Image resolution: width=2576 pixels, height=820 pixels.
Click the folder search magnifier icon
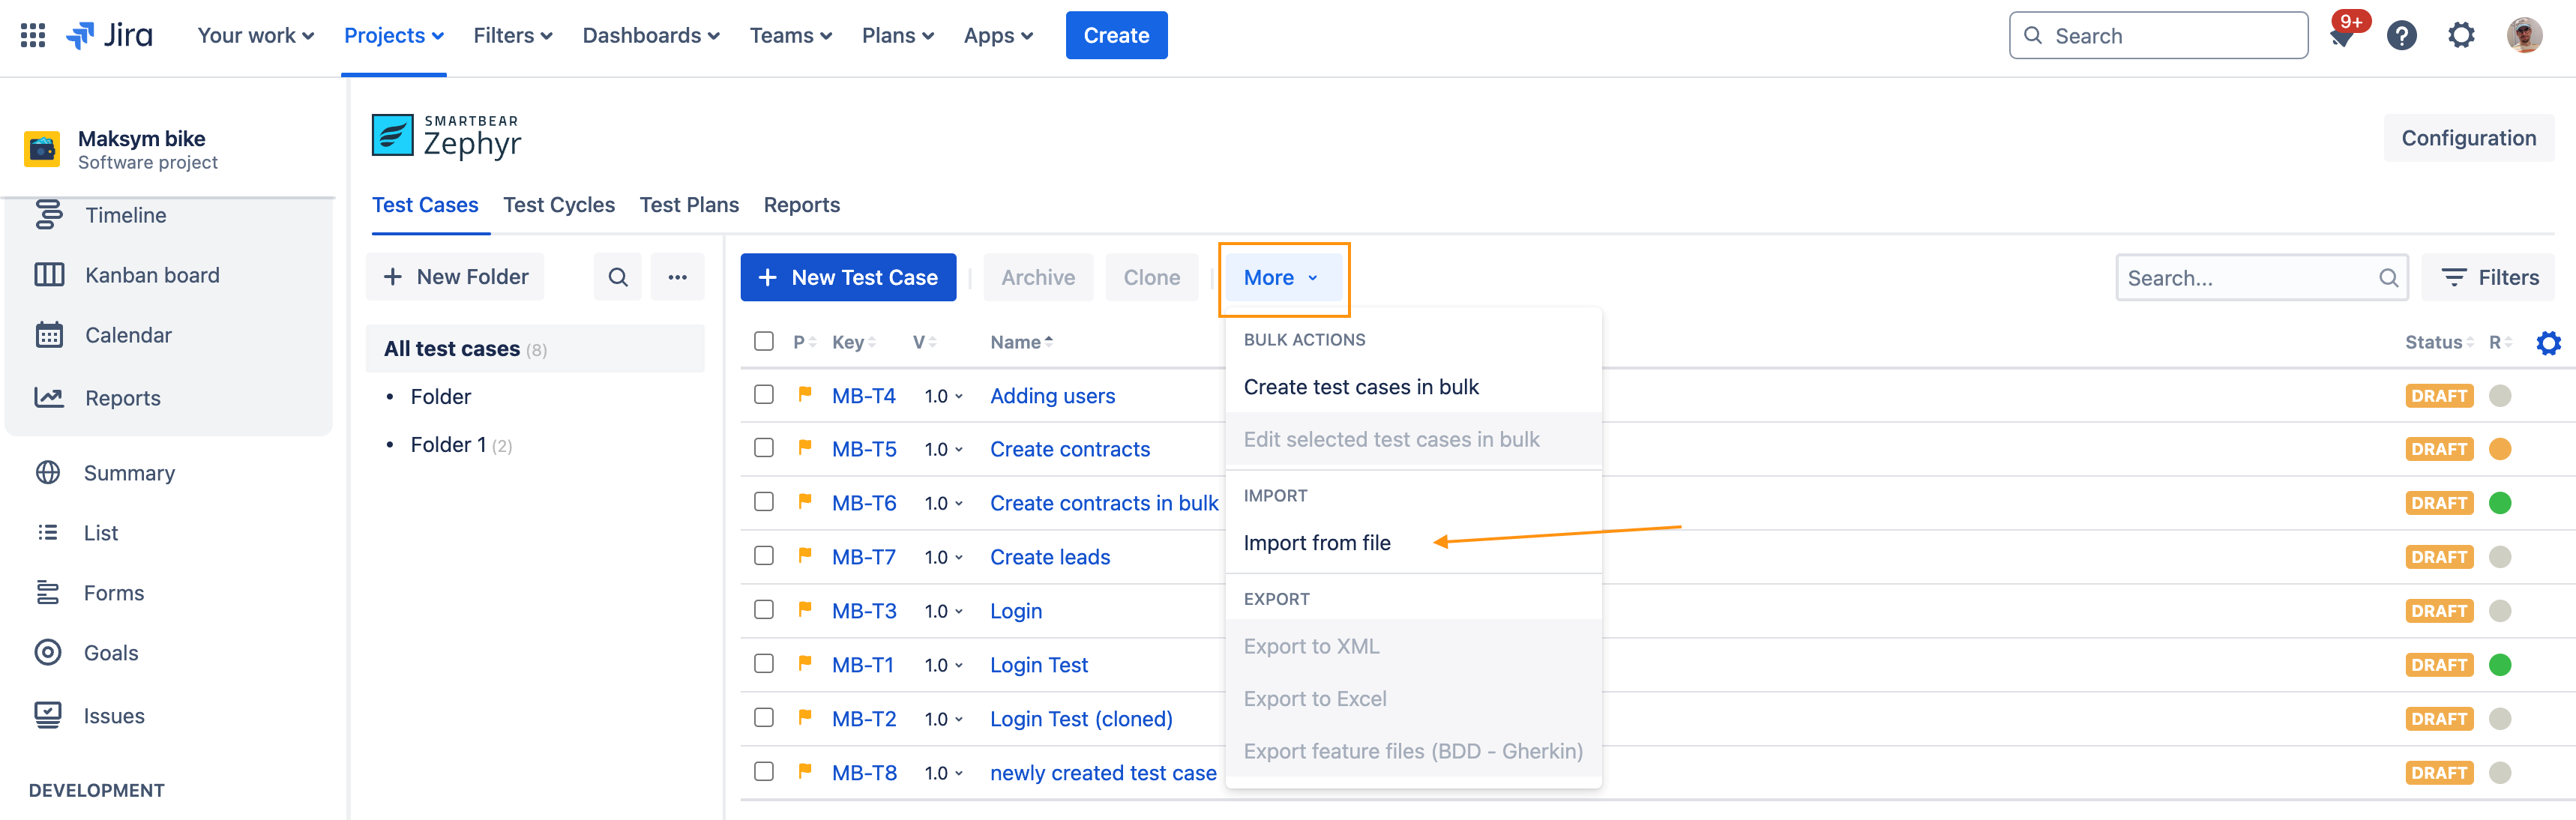click(x=618, y=277)
